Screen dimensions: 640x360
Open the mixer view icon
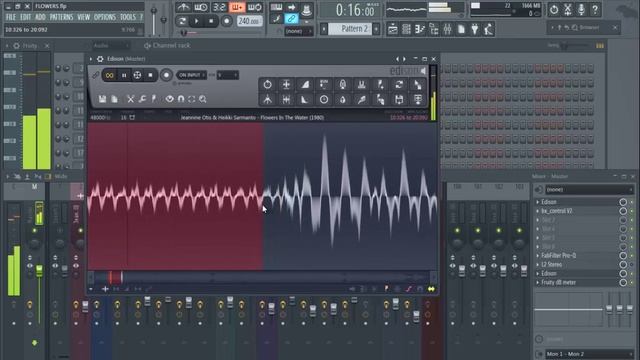(447, 29)
